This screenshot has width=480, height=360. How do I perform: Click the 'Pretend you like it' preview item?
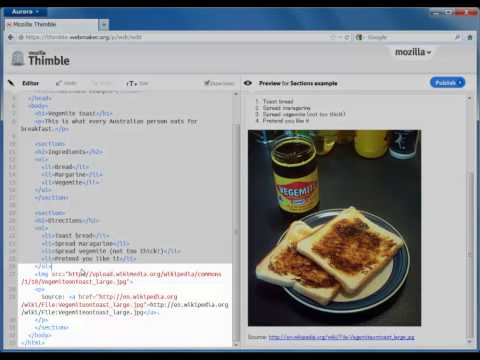click(x=286, y=121)
